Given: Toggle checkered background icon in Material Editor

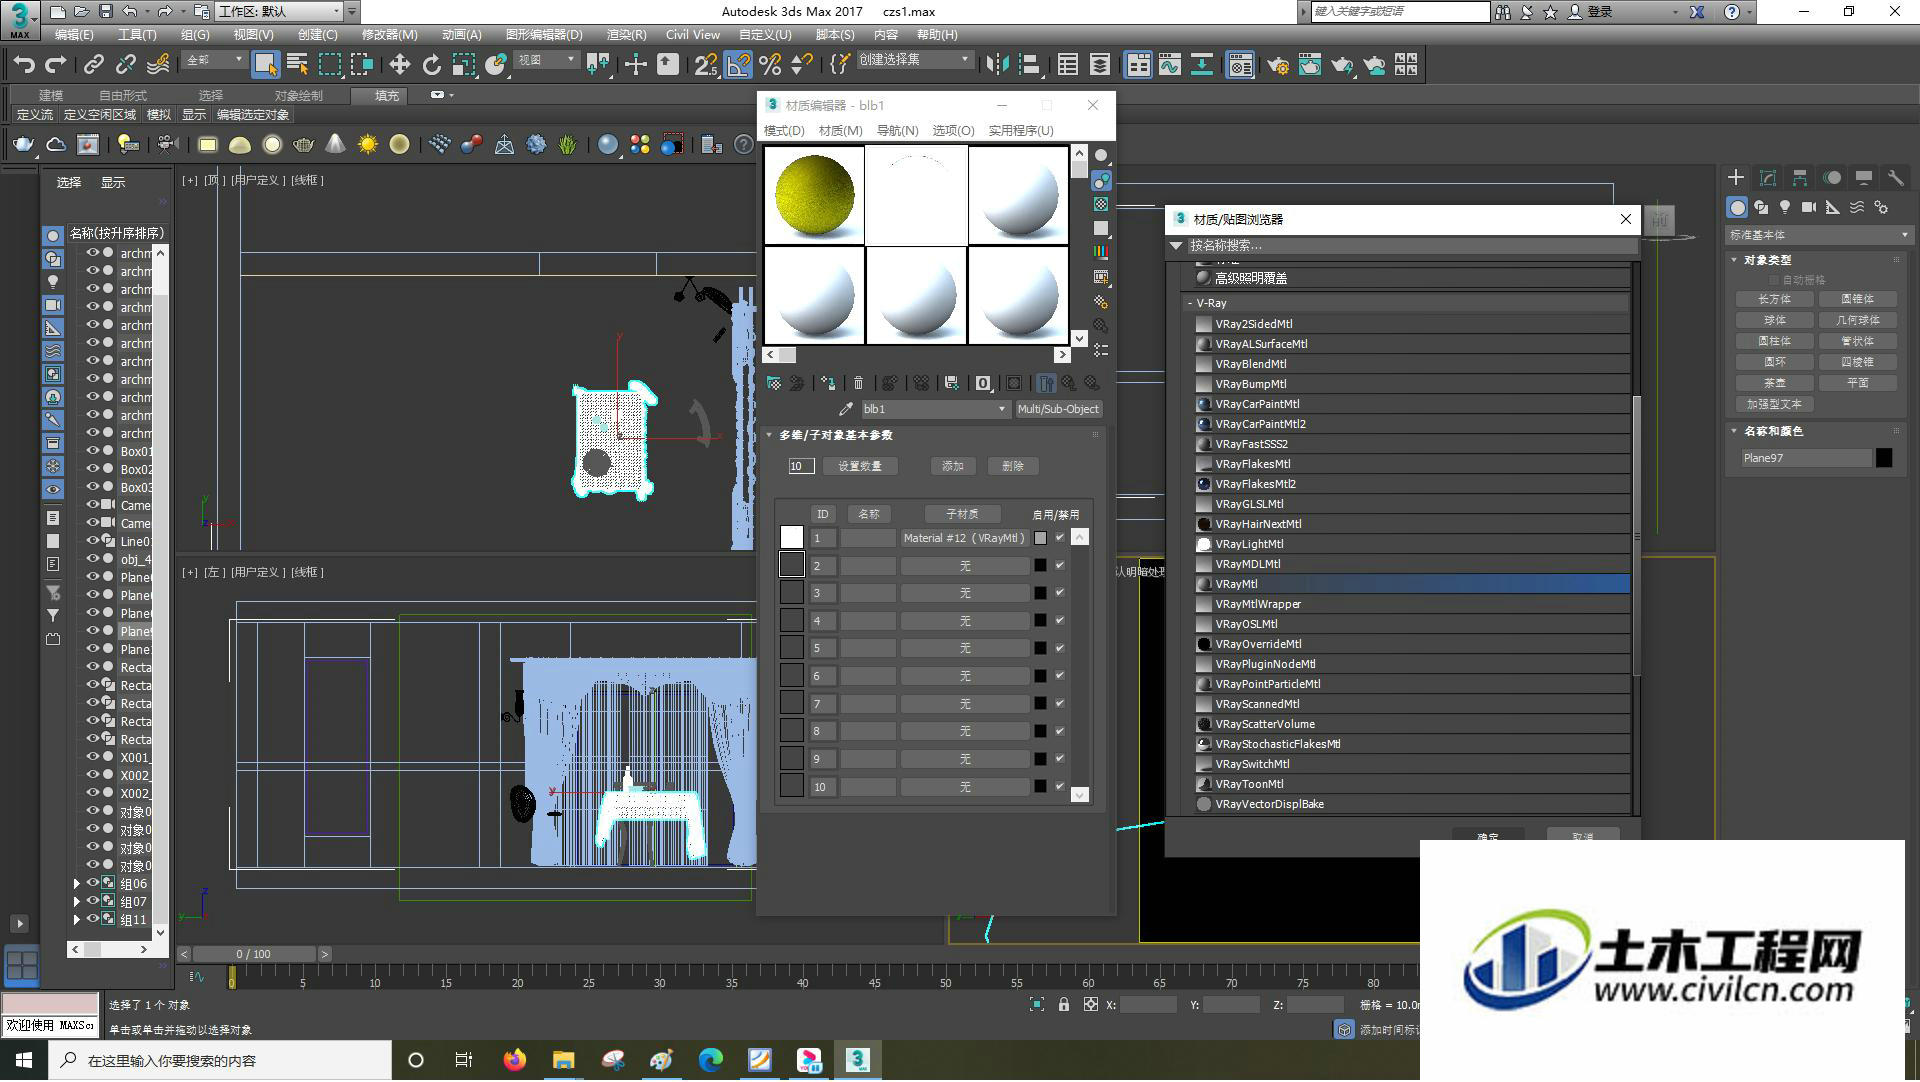Looking at the screenshot, I should point(1101,204).
